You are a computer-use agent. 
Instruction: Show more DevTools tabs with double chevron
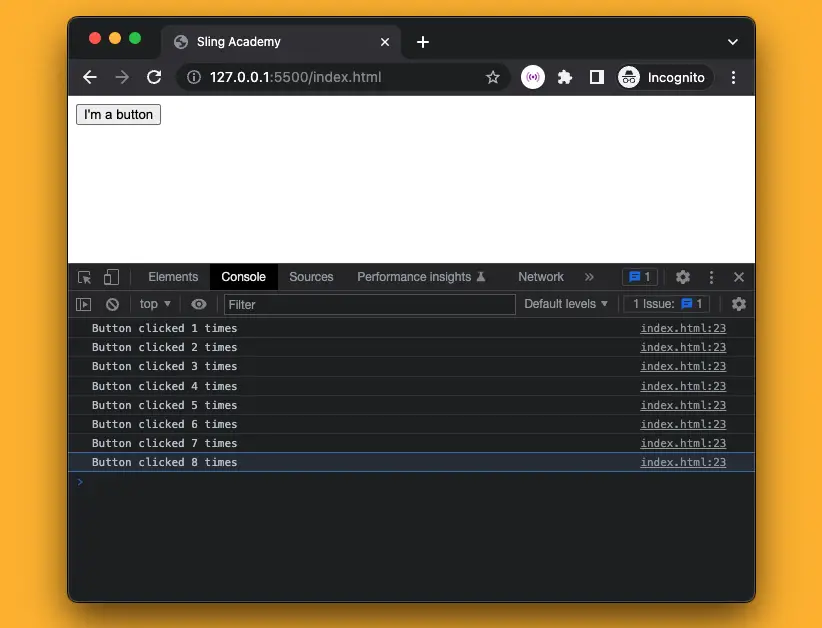[x=589, y=277]
